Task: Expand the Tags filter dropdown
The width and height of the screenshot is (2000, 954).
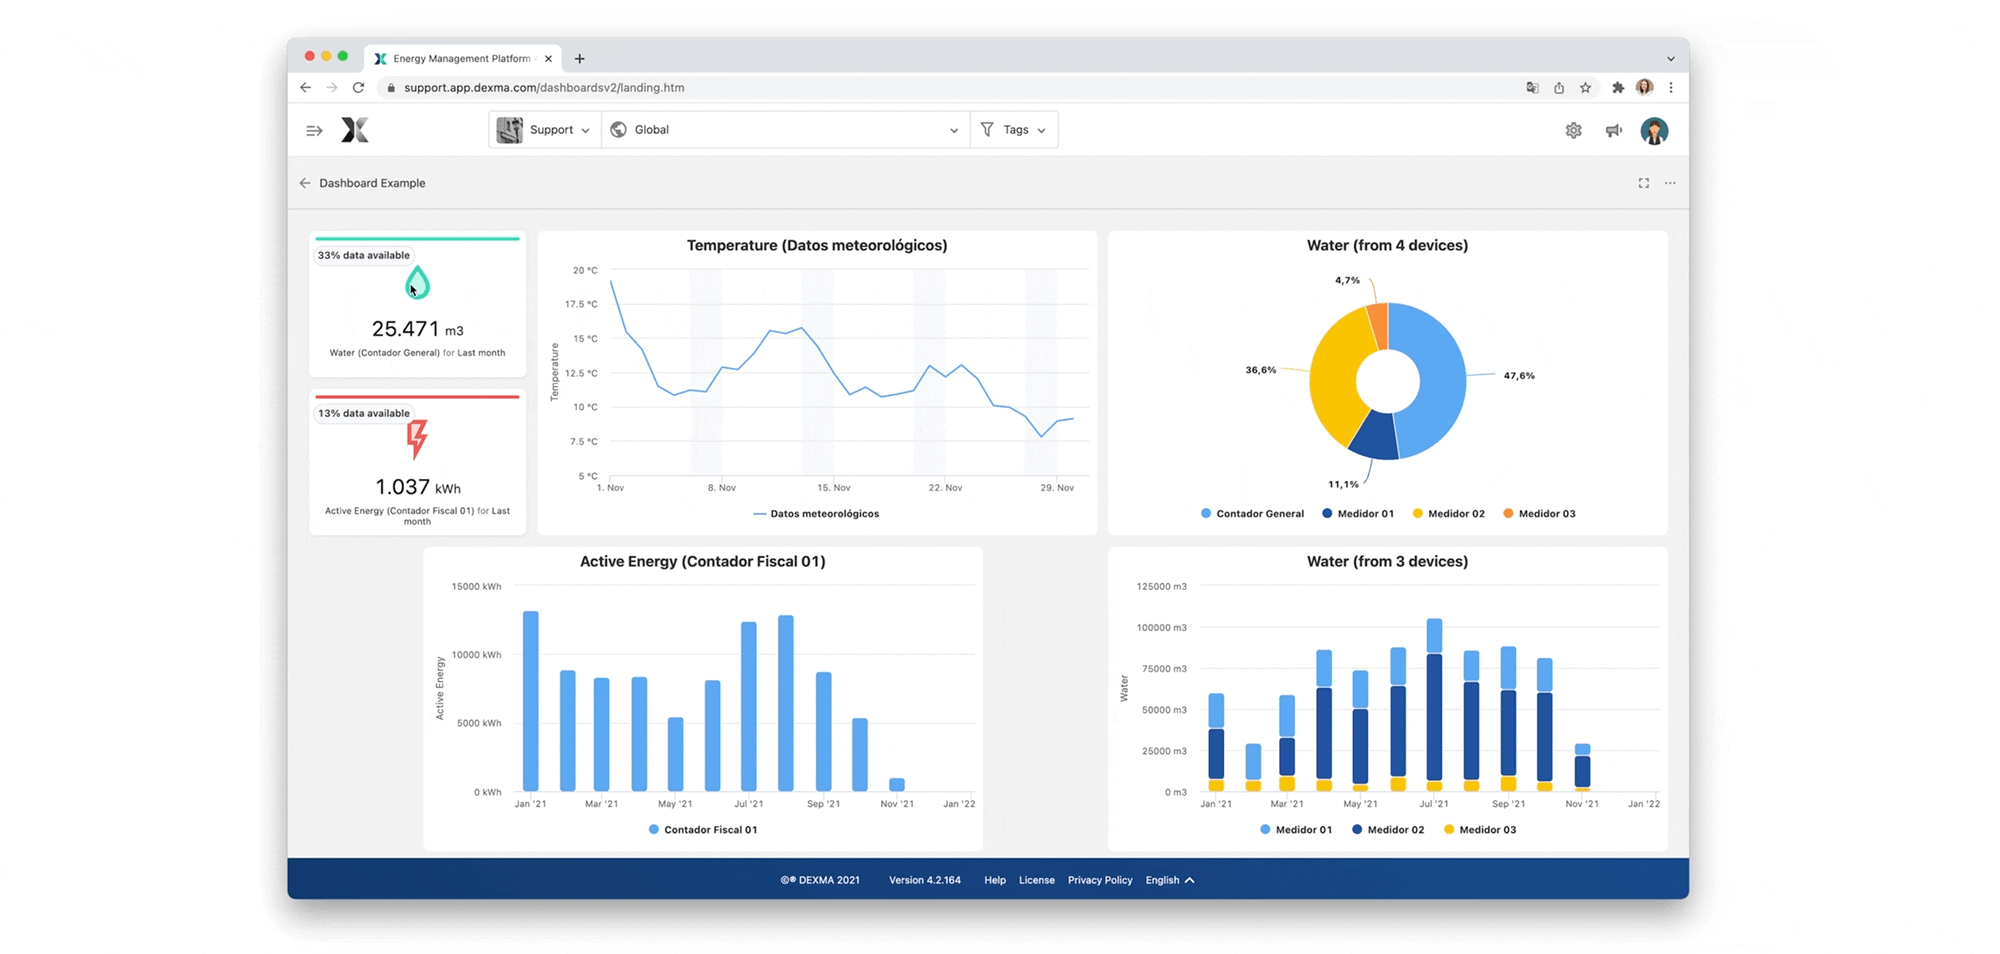Action: pyautogui.click(x=1014, y=130)
